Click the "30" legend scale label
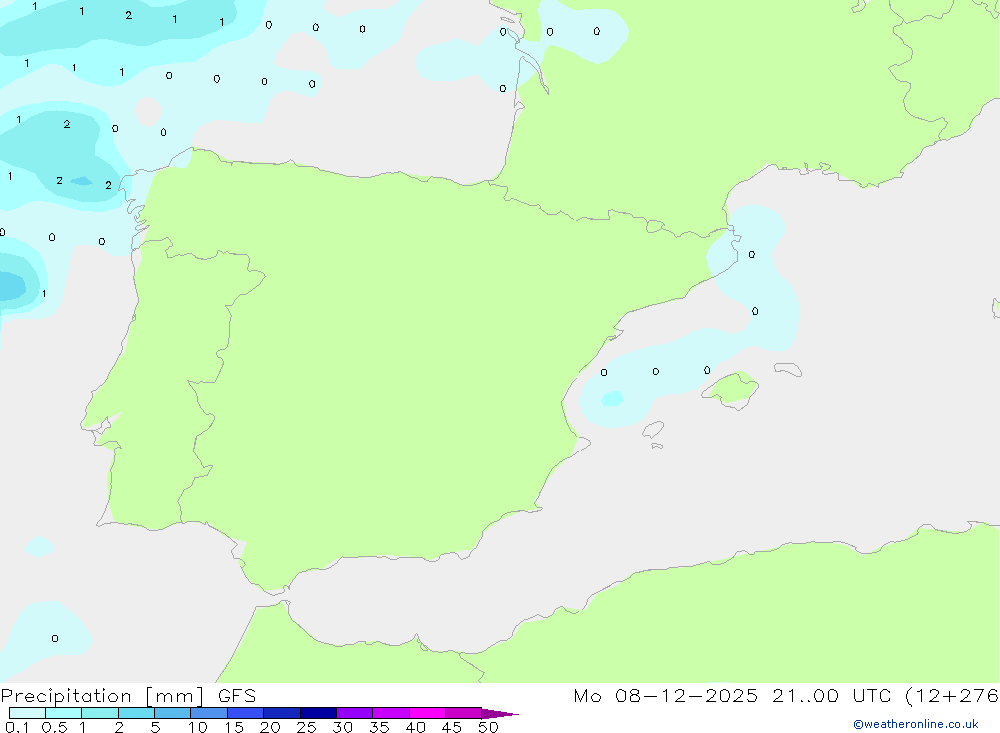Image resolution: width=1000 pixels, height=733 pixels. coord(343,727)
